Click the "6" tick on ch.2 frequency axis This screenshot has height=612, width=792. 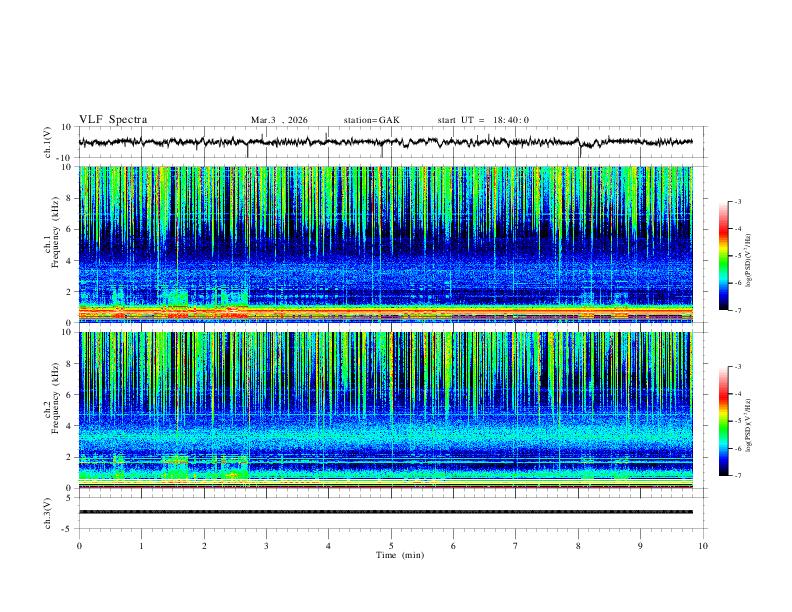coord(69,395)
